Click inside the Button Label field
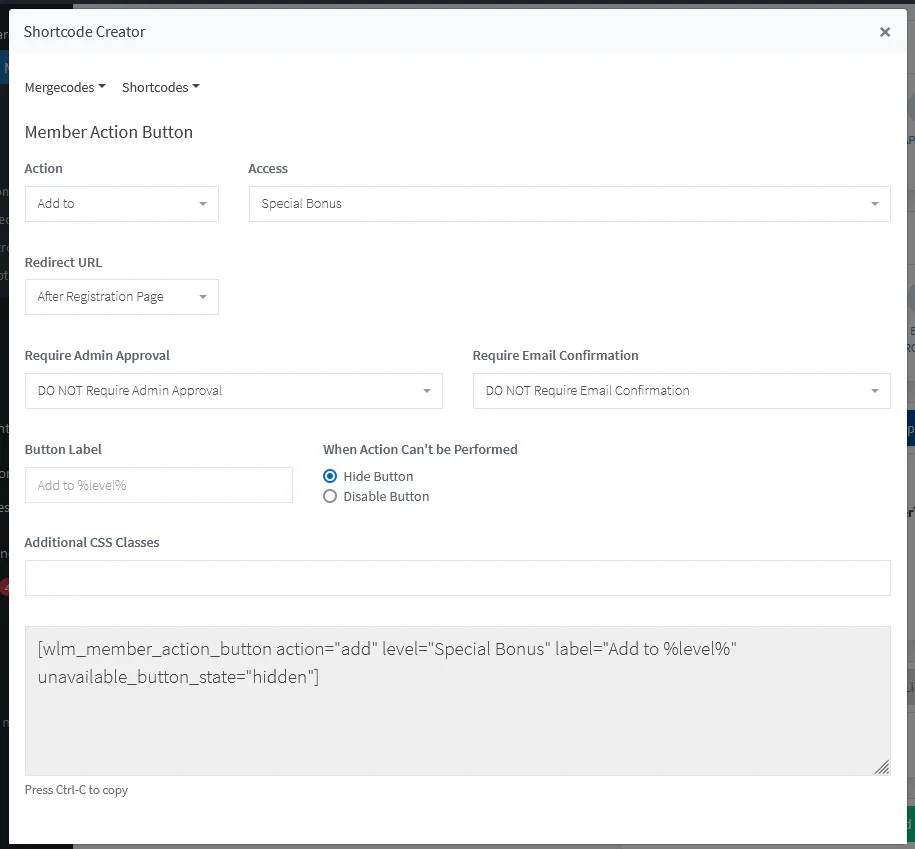Screen dimensions: 915x849 [158, 485]
